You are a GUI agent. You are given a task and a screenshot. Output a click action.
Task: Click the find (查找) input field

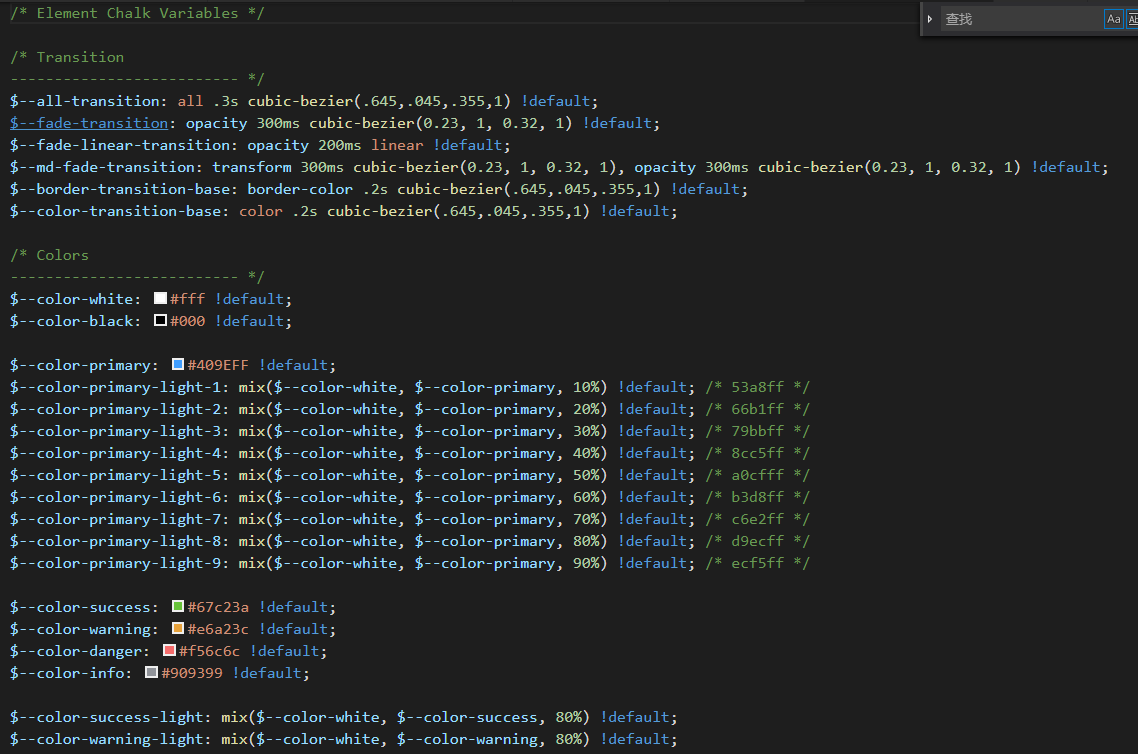tap(1020, 19)
